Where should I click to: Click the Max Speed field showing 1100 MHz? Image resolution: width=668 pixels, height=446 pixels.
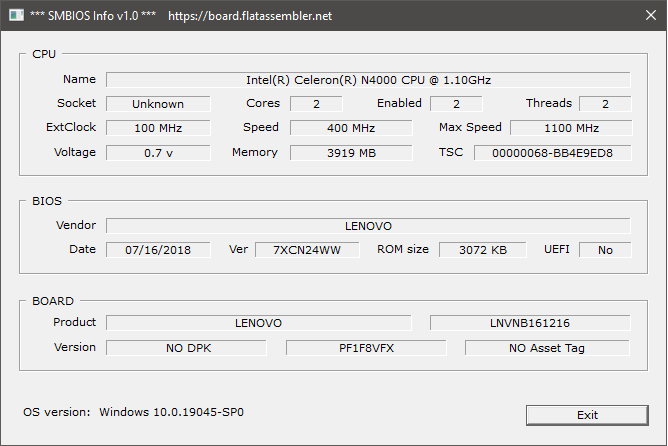pyautogui.click(x=571, y=128)
